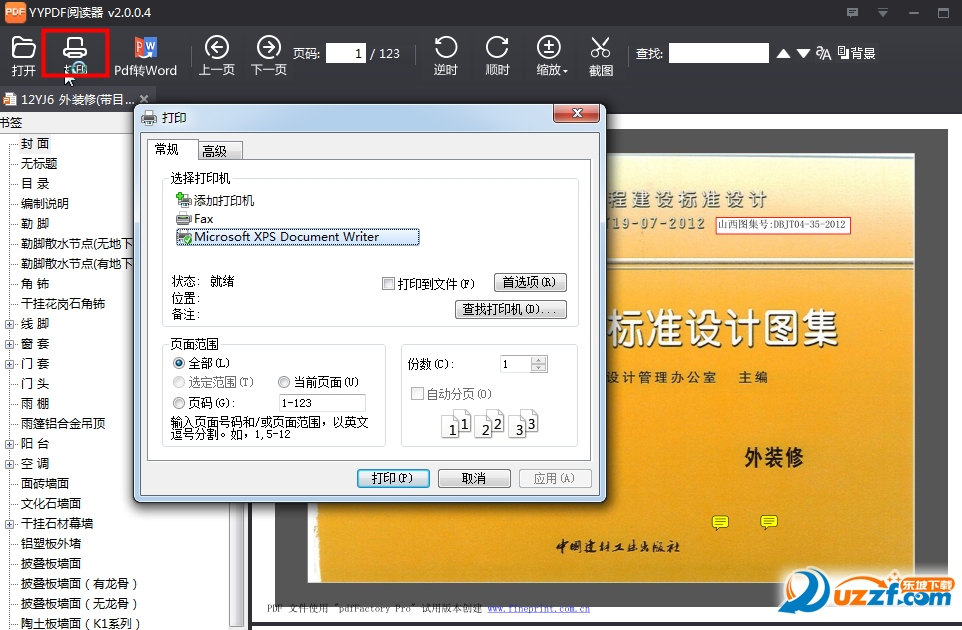Open printer 首选项 preferences
The width and height of the screenshot is (962, 630).
(x=529, y=282)
